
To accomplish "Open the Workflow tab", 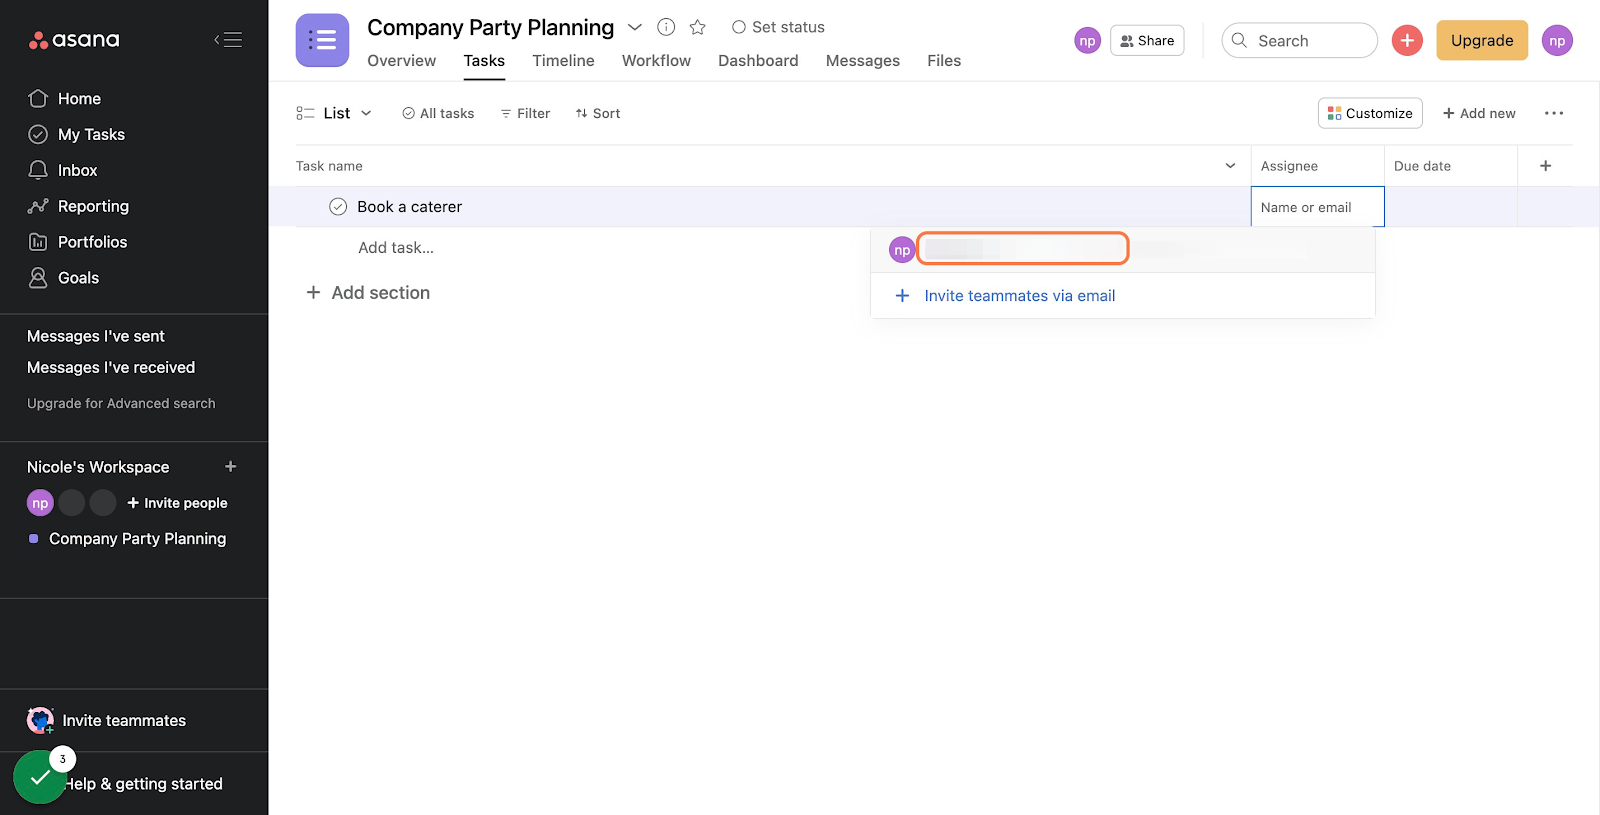I will [656, 60].
